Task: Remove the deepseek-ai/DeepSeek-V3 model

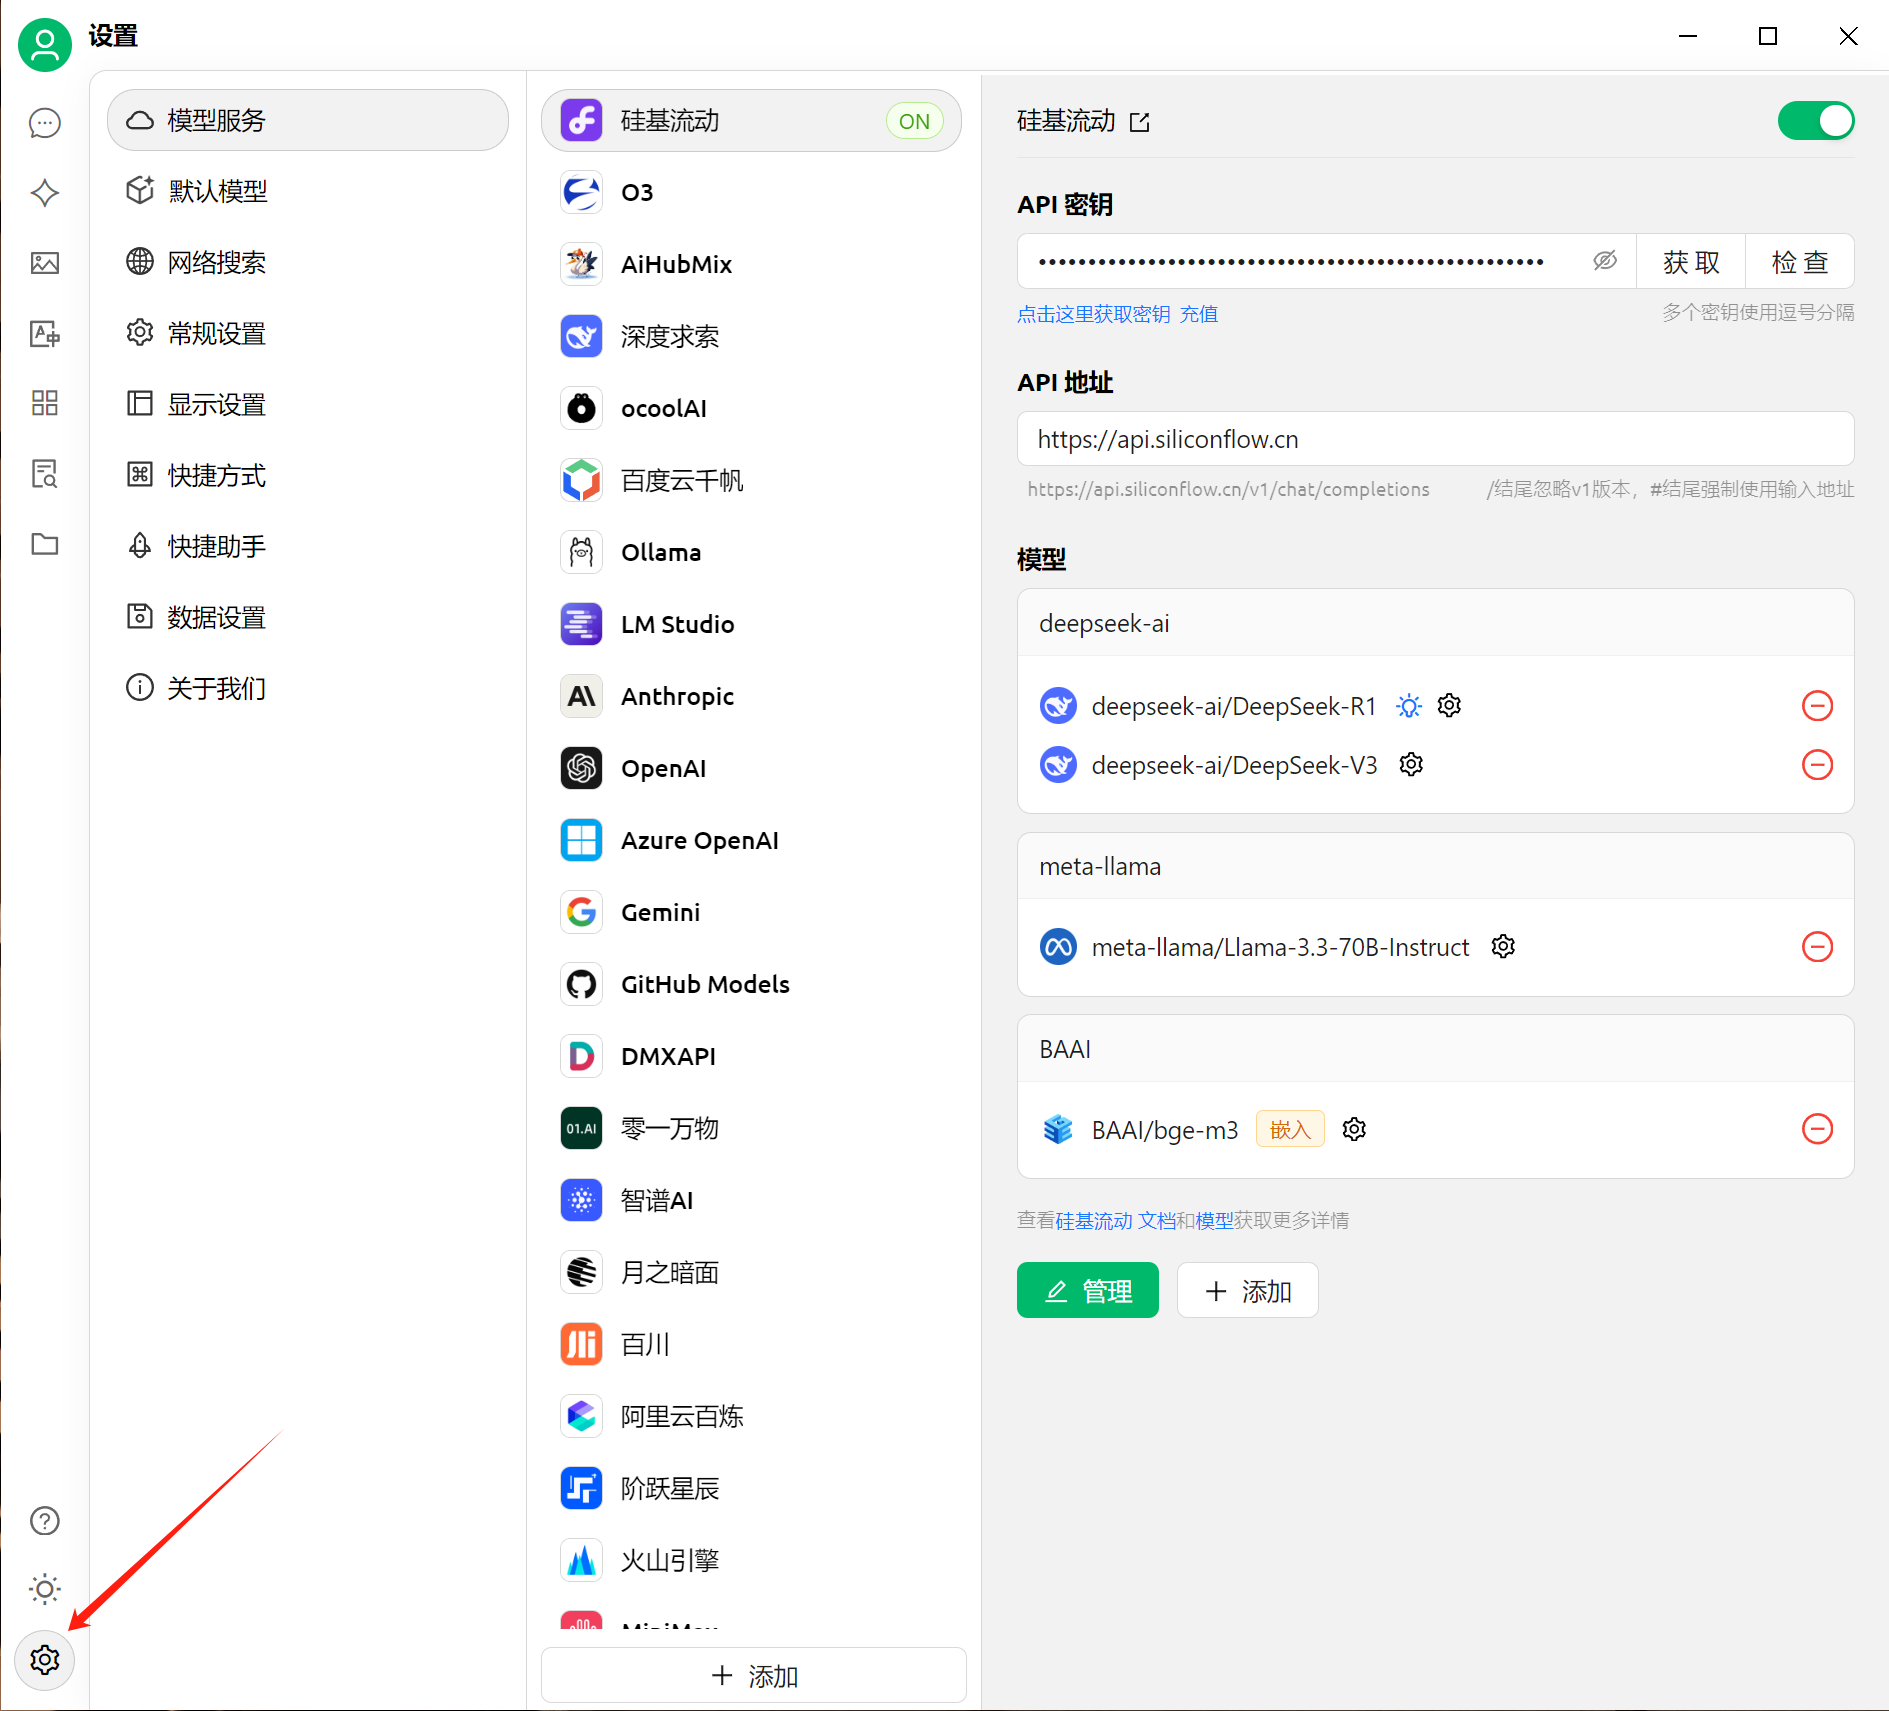Action: click(x=1817, y=765)
